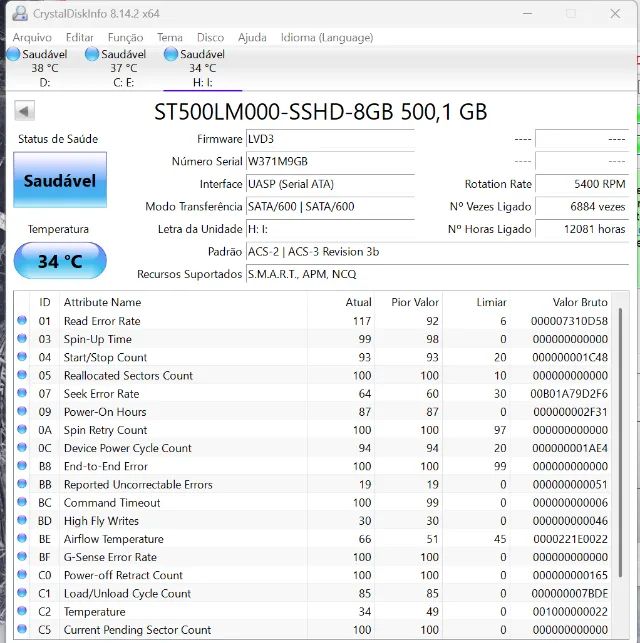
Task: Click the 34 °C temperature button
Action: (x=60, y=261)
